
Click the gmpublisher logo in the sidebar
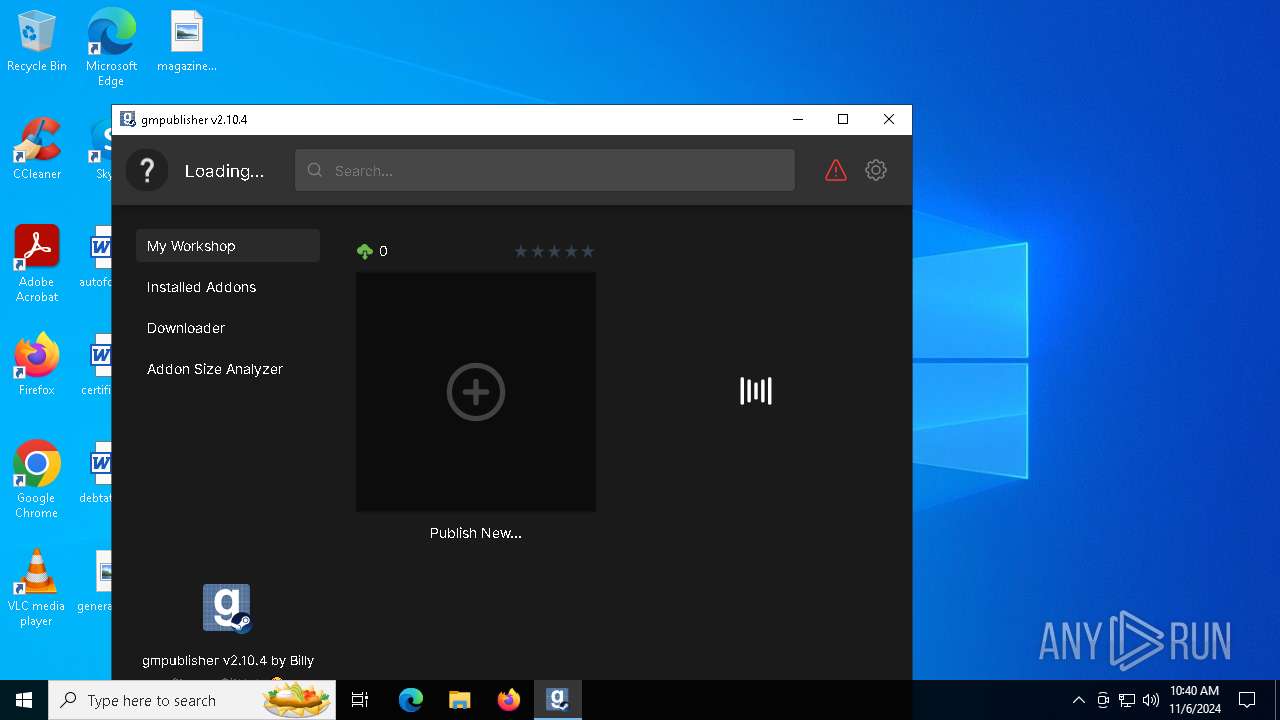click(227, 608)
